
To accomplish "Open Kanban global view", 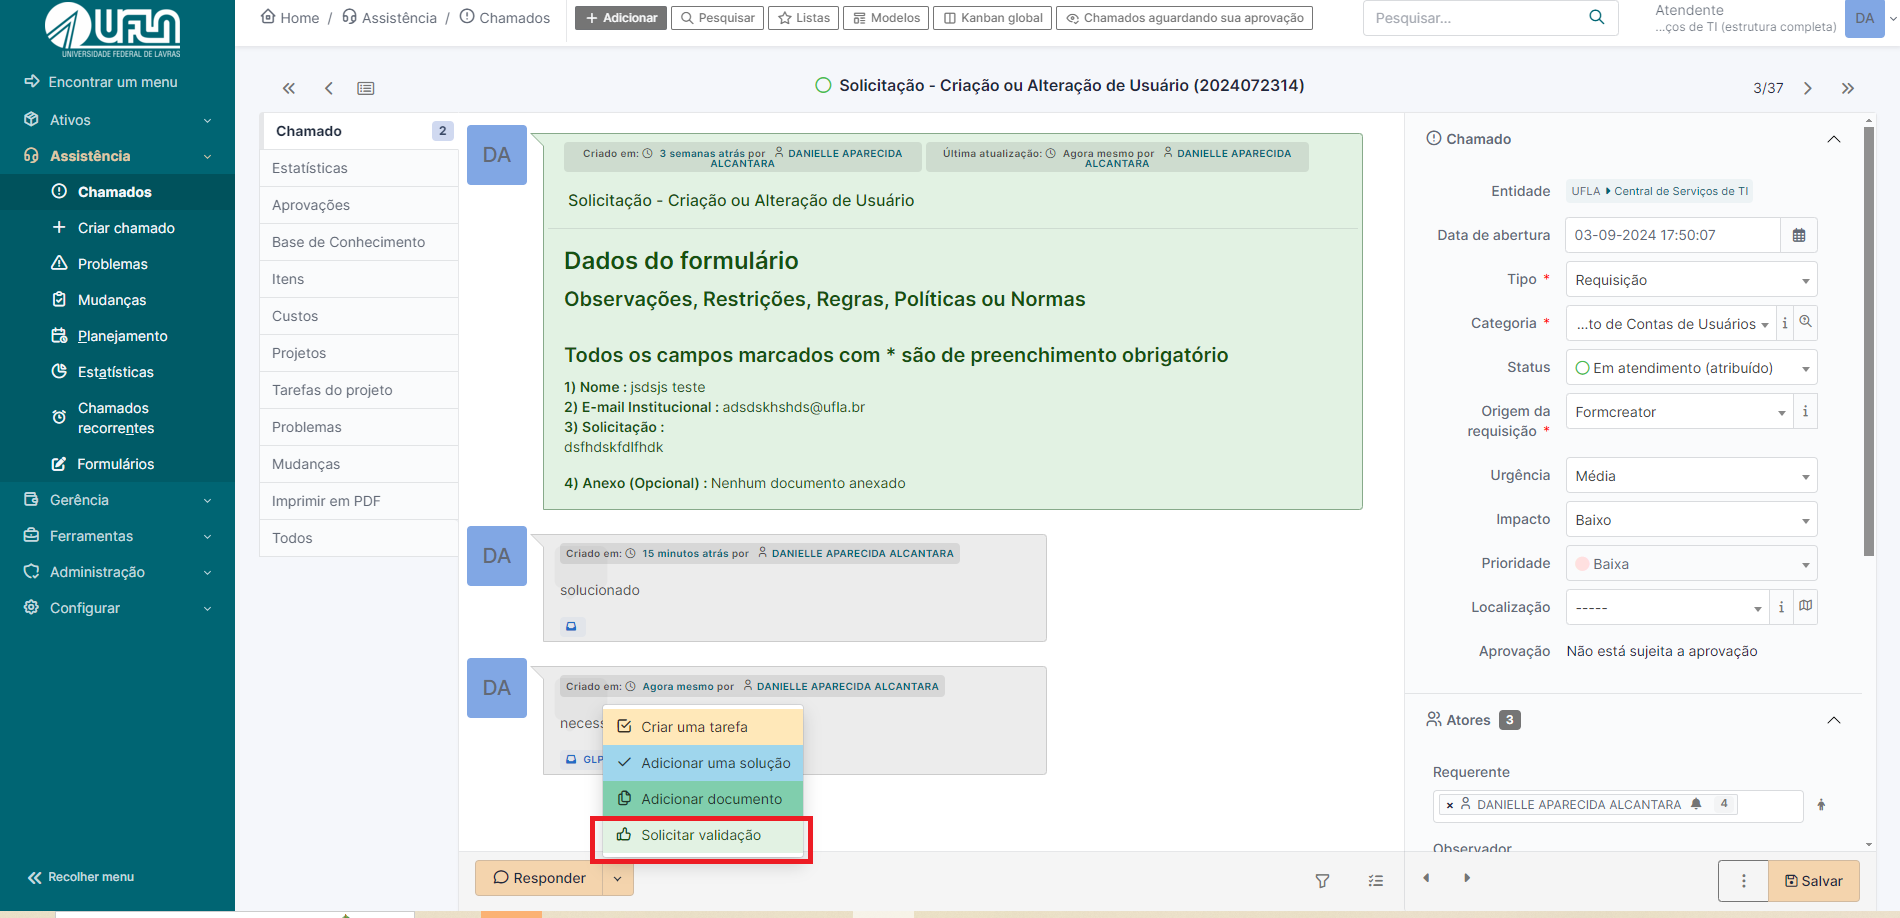I will point(993,18).
